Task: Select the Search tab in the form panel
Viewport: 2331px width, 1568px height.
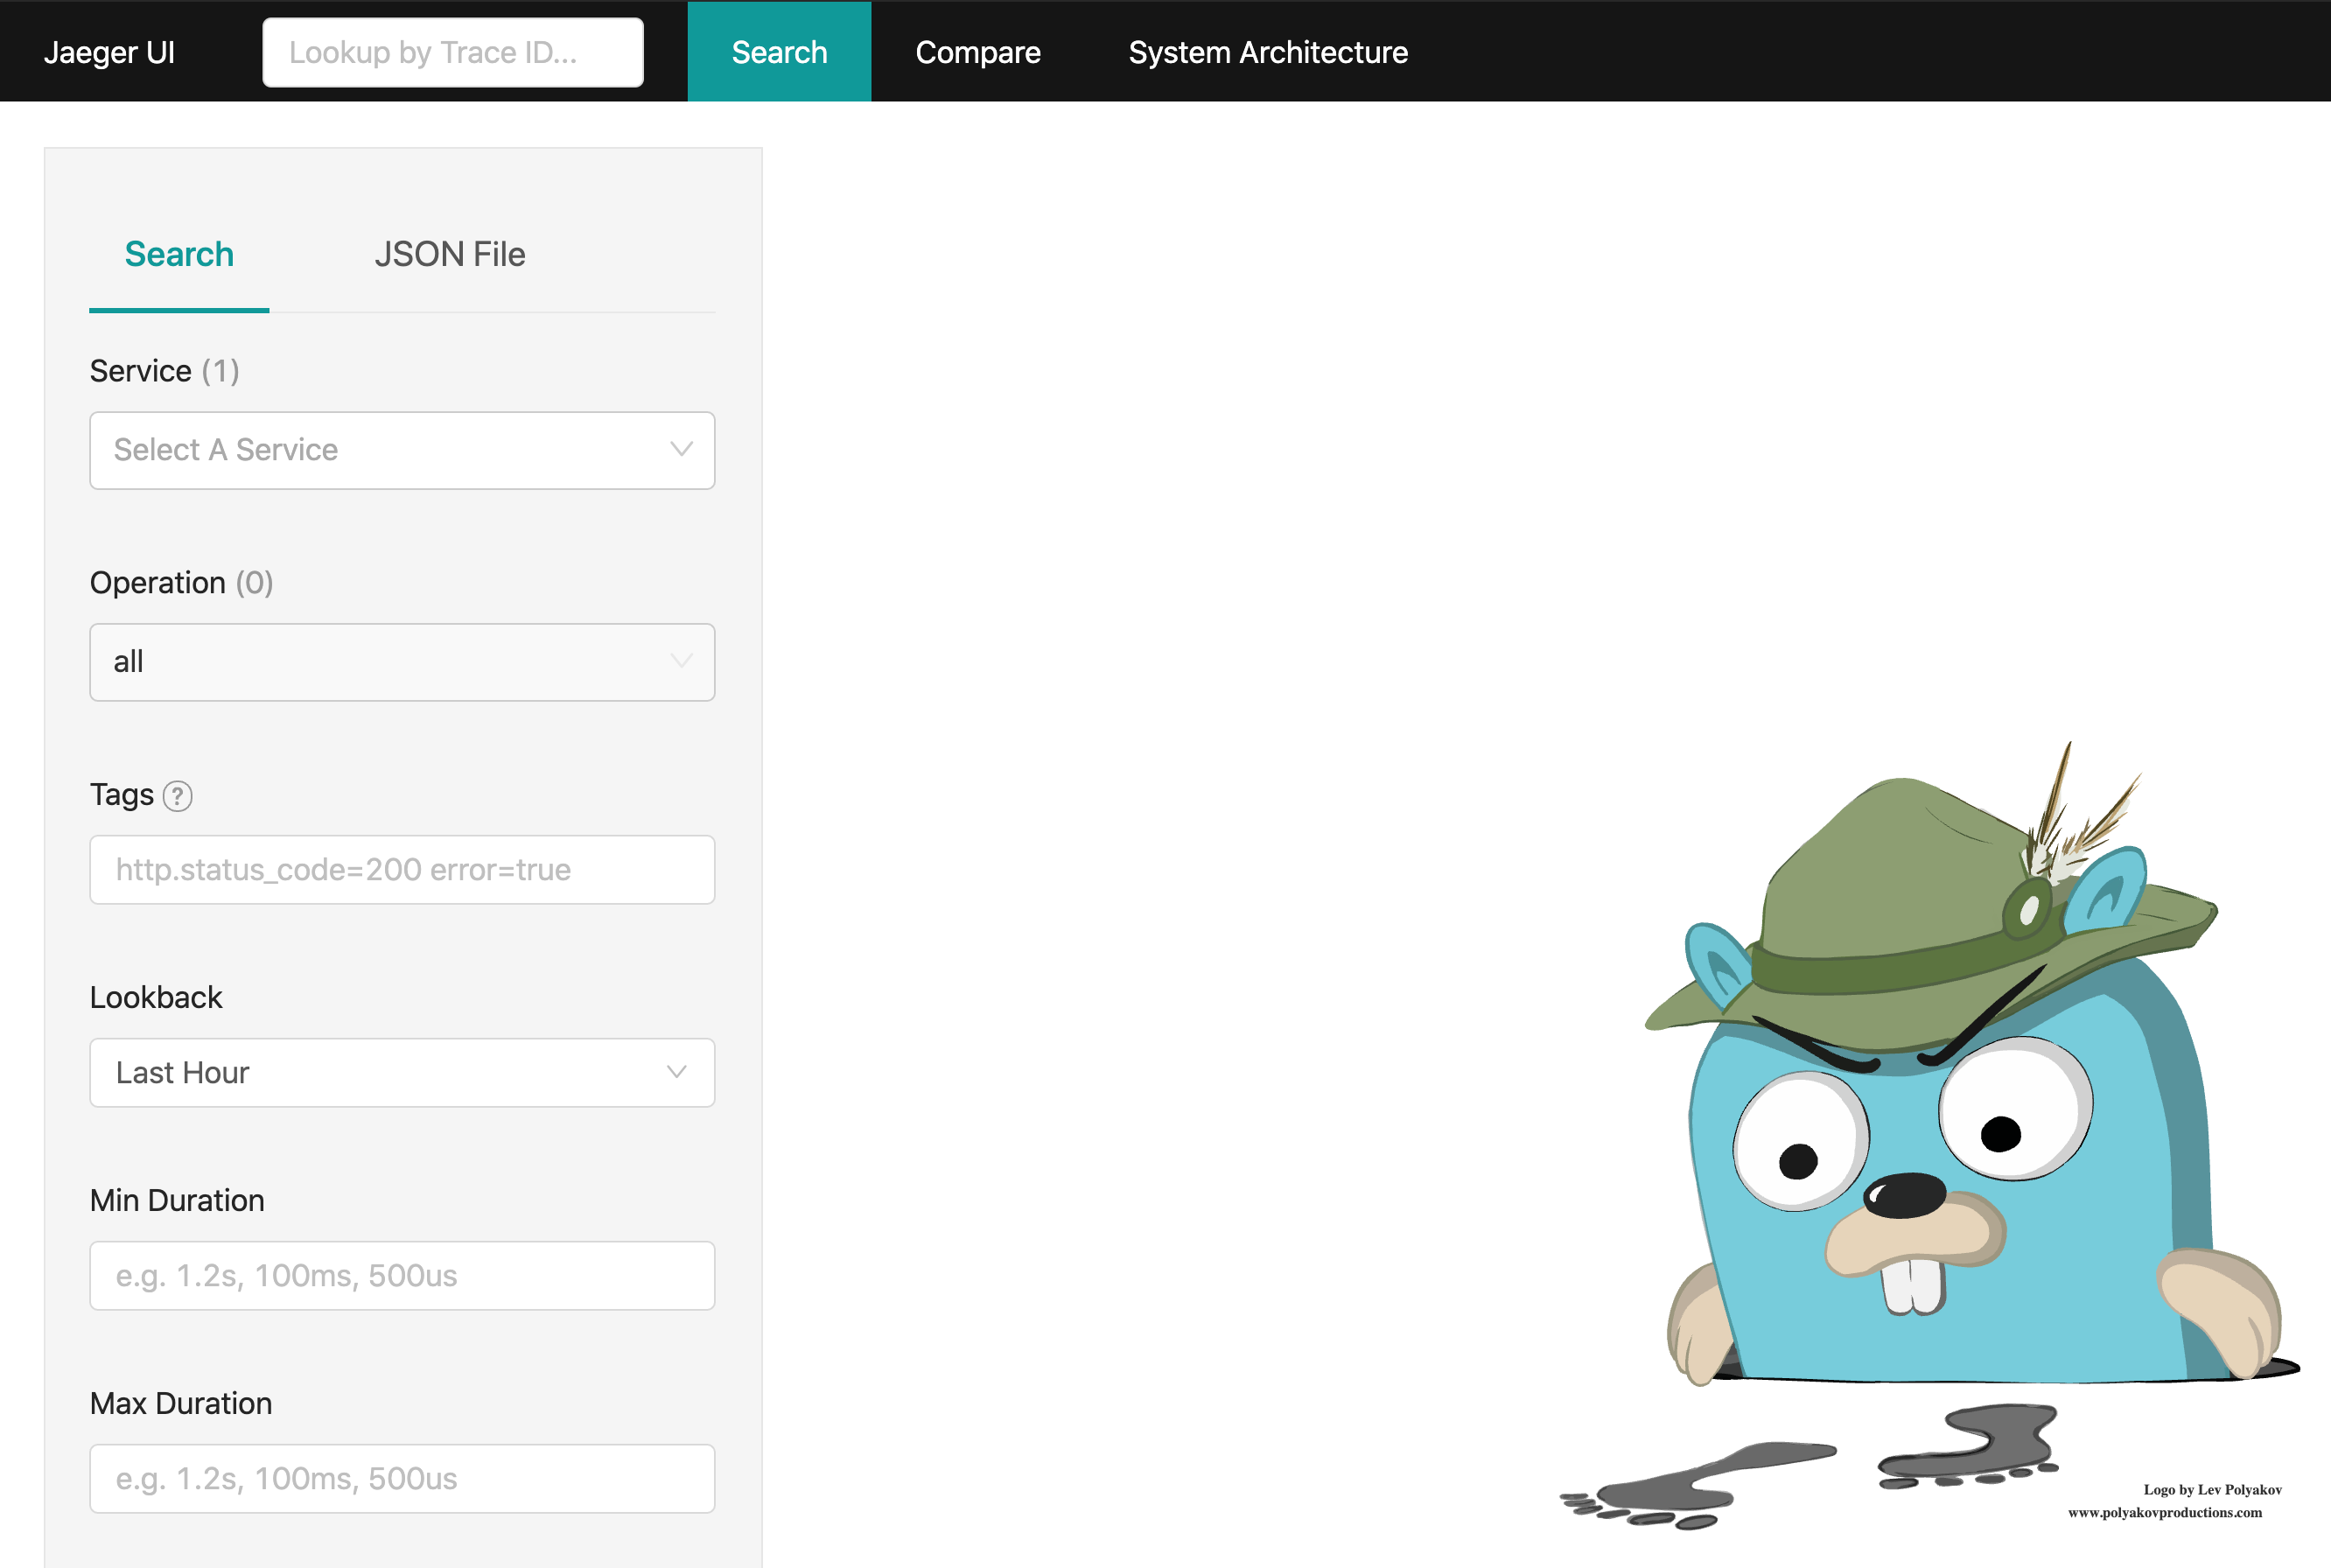Action: 179,254
